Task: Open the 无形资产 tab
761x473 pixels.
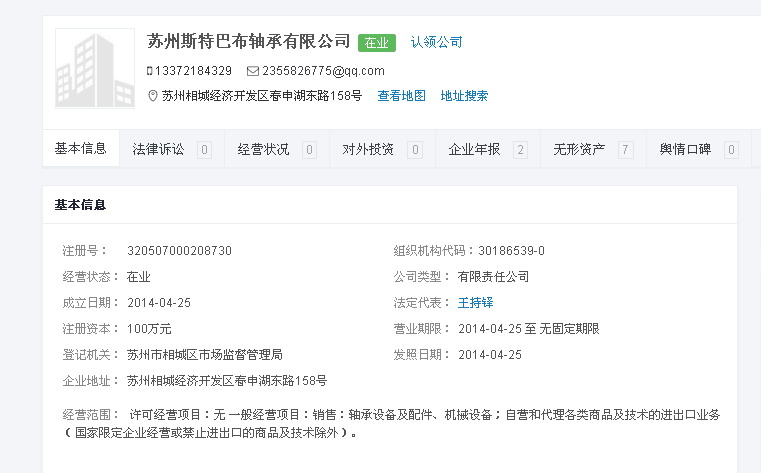Action: coord(579,149)
